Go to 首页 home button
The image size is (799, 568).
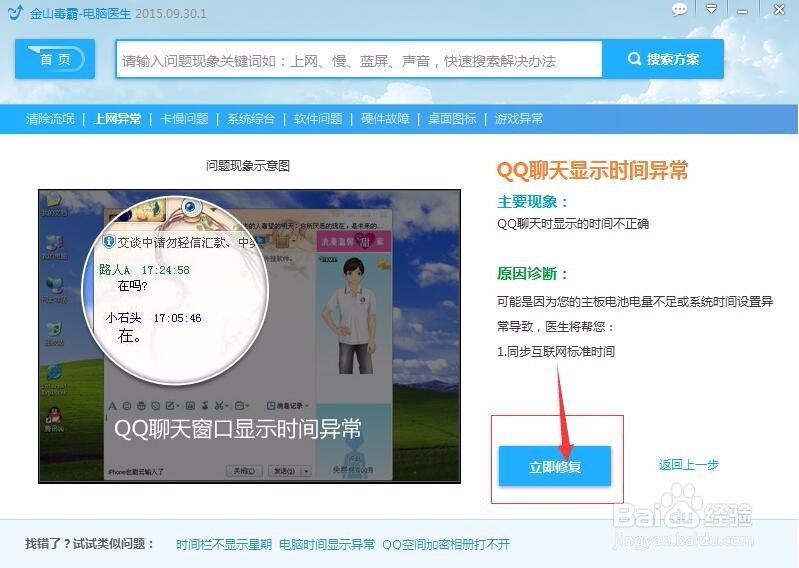[55, 59]
